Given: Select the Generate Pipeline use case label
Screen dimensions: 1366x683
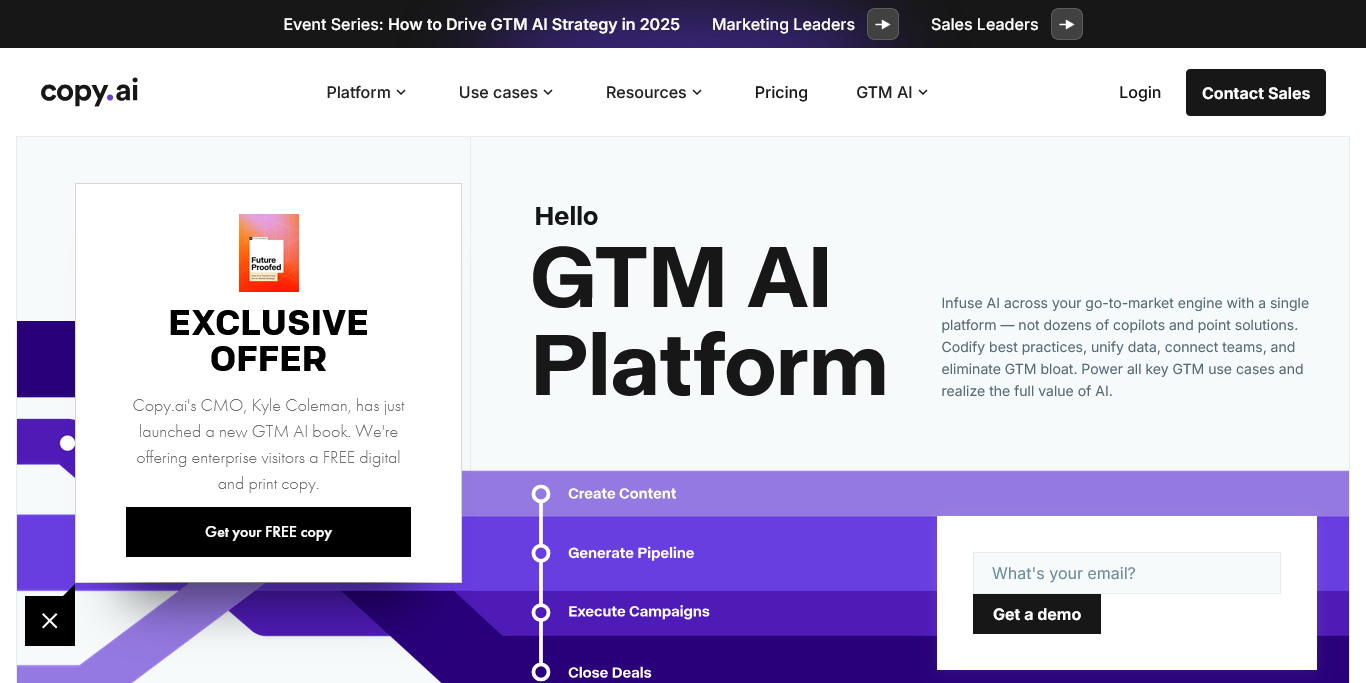Looking at the screenshot, I should (x=631, y=553).
